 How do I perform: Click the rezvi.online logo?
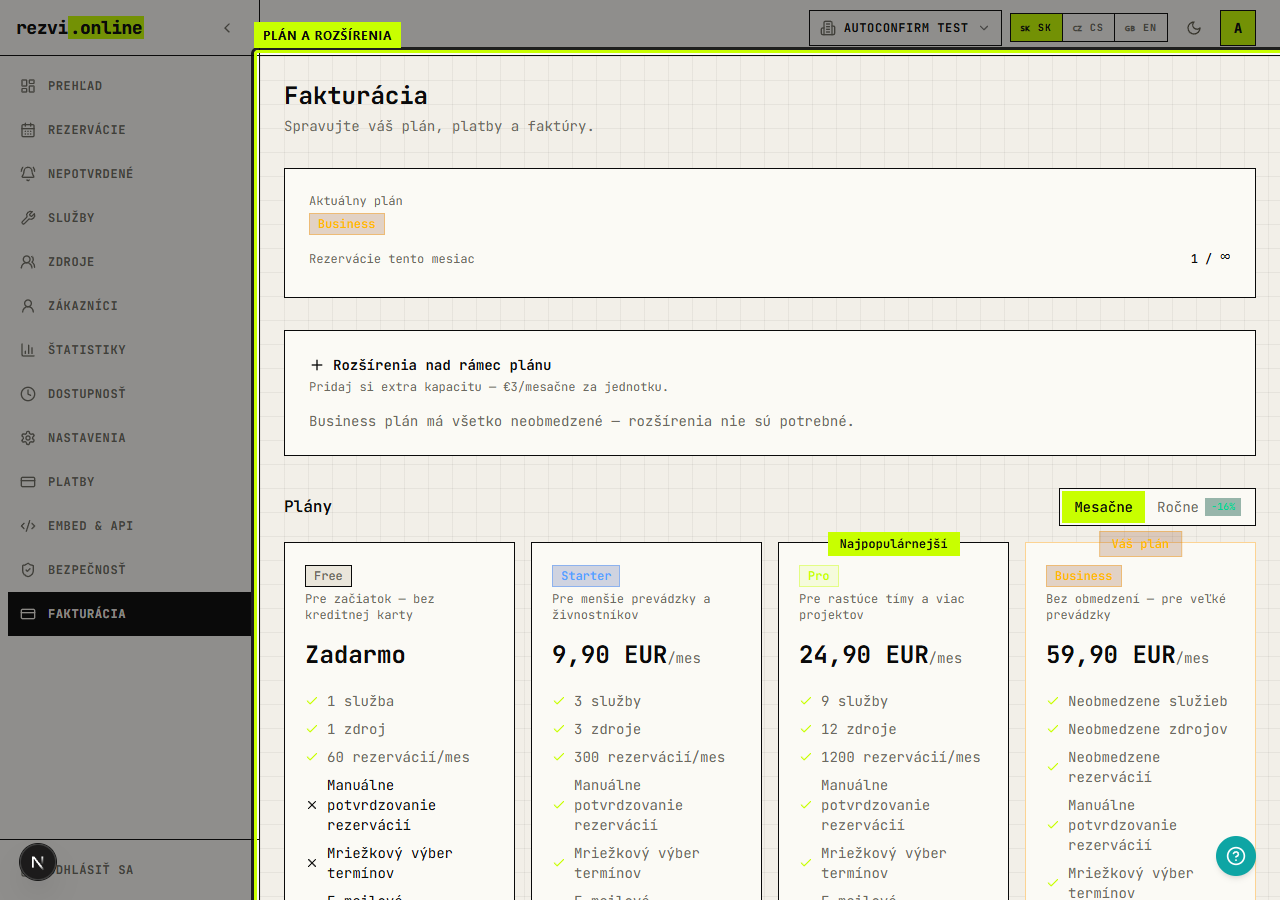click(80, 28)
